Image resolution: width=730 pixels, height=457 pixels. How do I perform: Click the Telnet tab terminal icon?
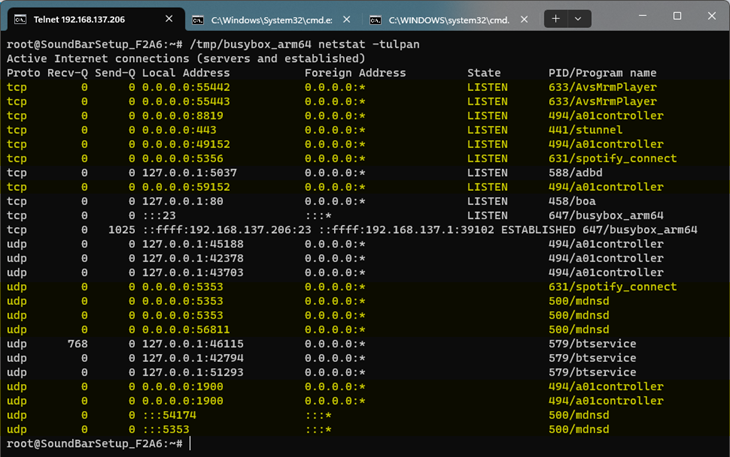20,19
